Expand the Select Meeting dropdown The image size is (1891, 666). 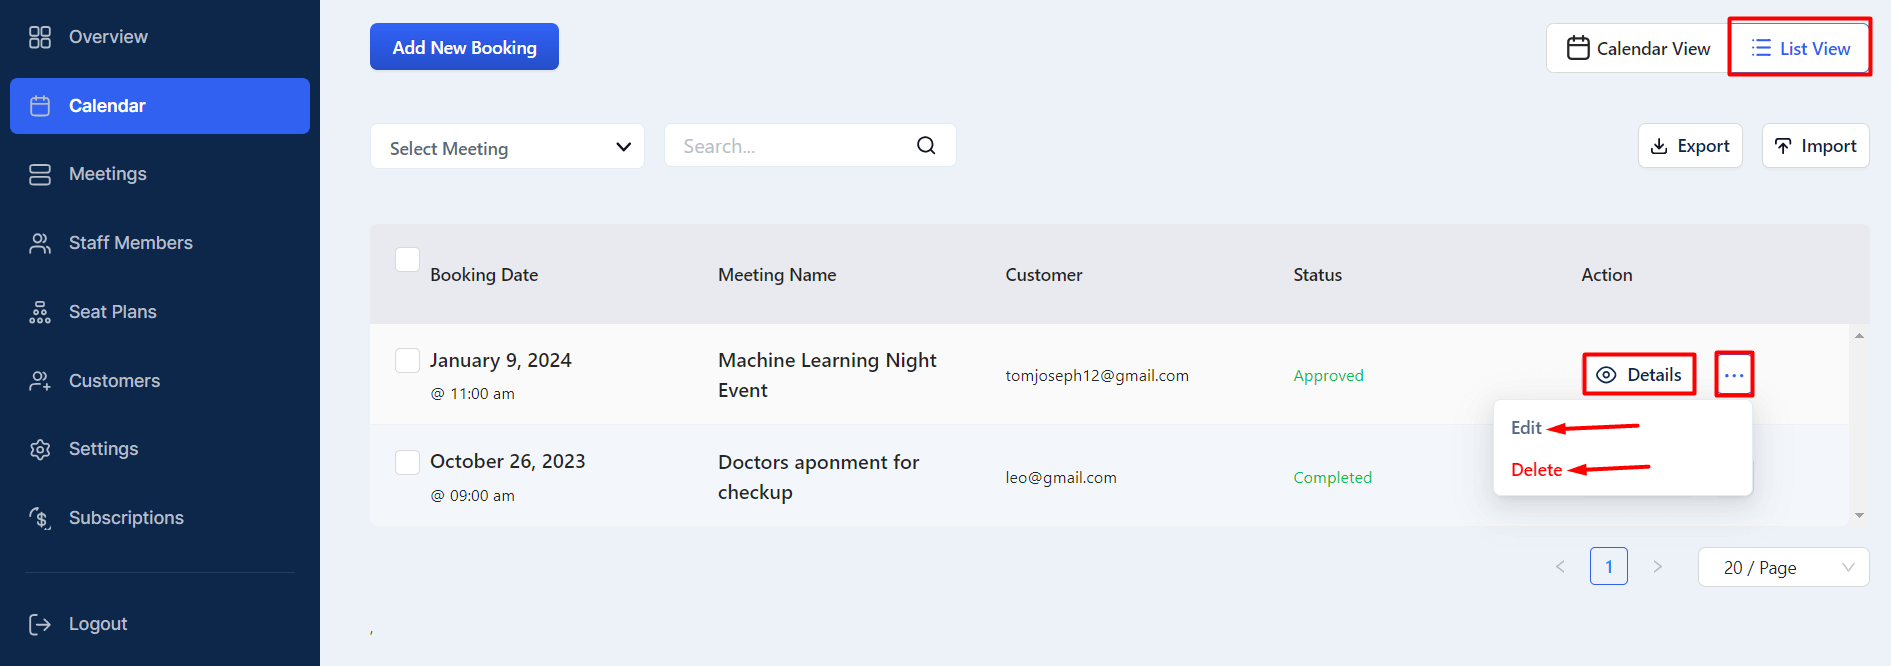click(507, 147)
